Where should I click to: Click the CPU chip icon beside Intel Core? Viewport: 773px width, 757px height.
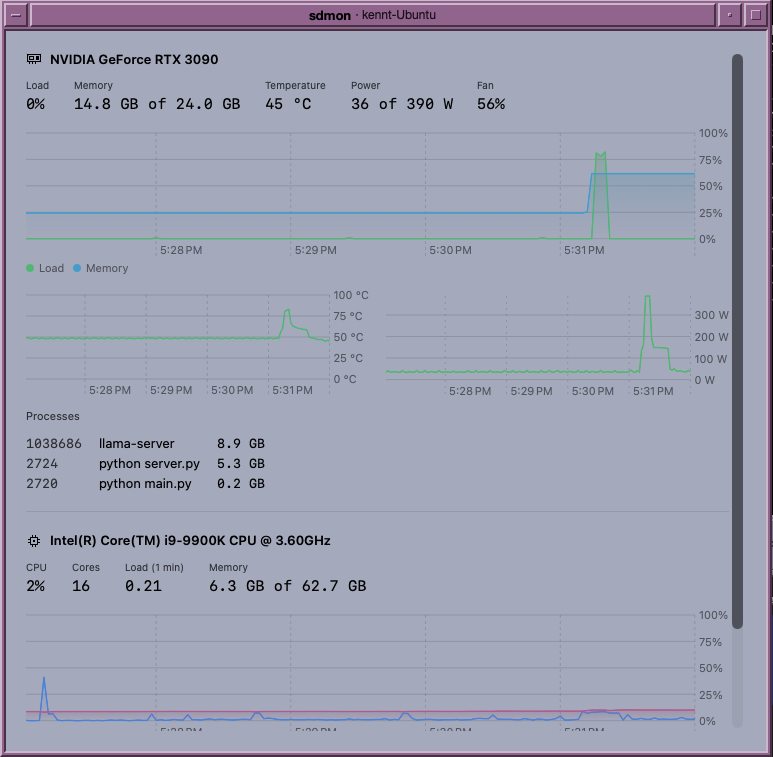(34, 541)
